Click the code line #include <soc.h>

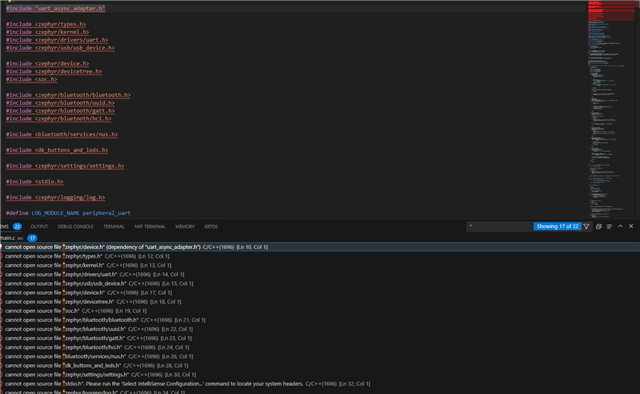pos(31,79)
